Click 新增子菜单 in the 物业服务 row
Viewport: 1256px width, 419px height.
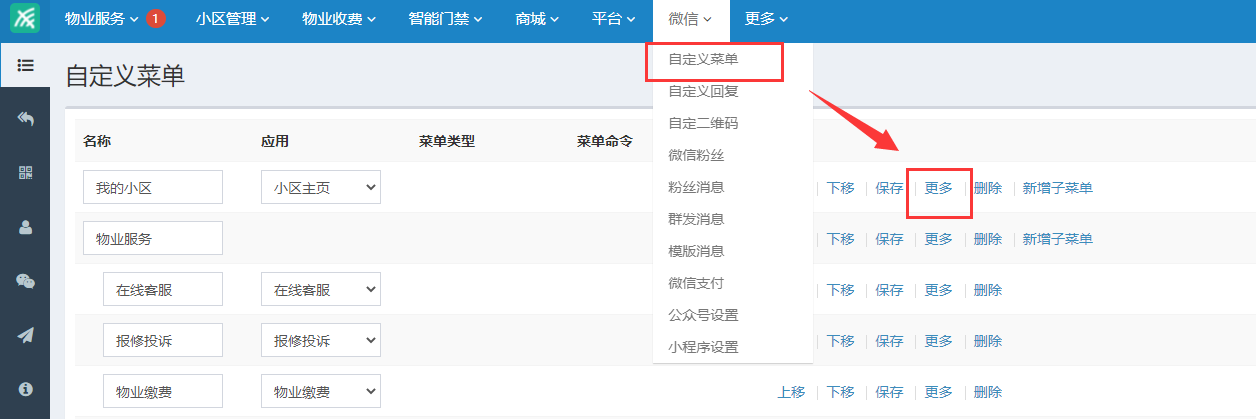tap(1058, 239)
